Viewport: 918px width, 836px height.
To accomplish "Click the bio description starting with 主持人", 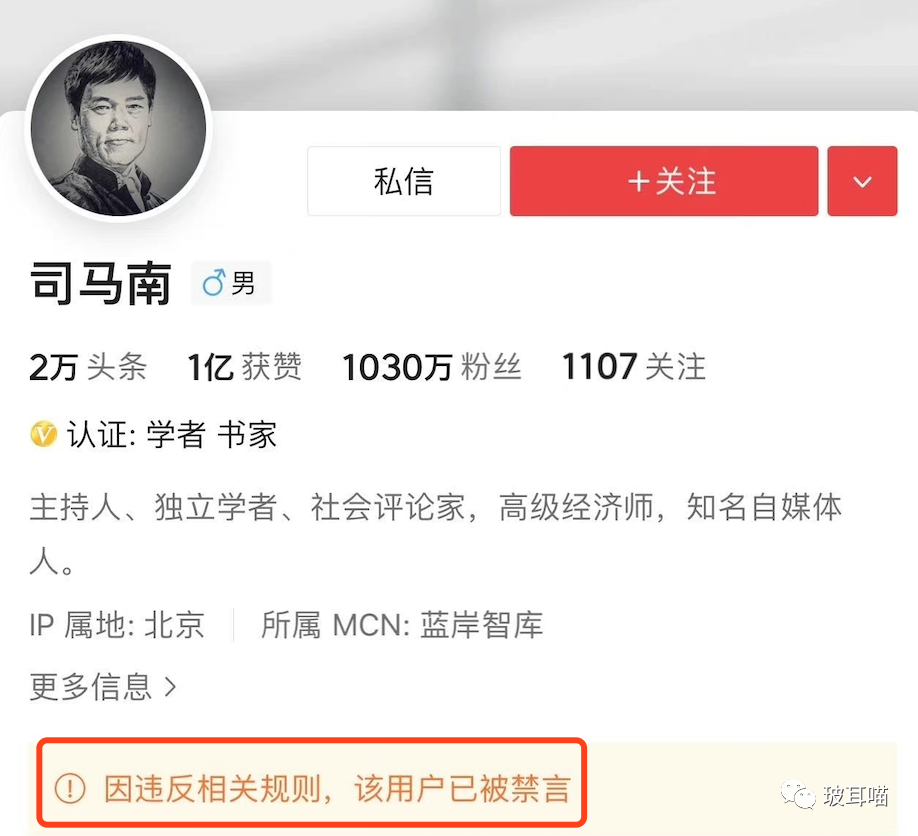I will 436,534.
